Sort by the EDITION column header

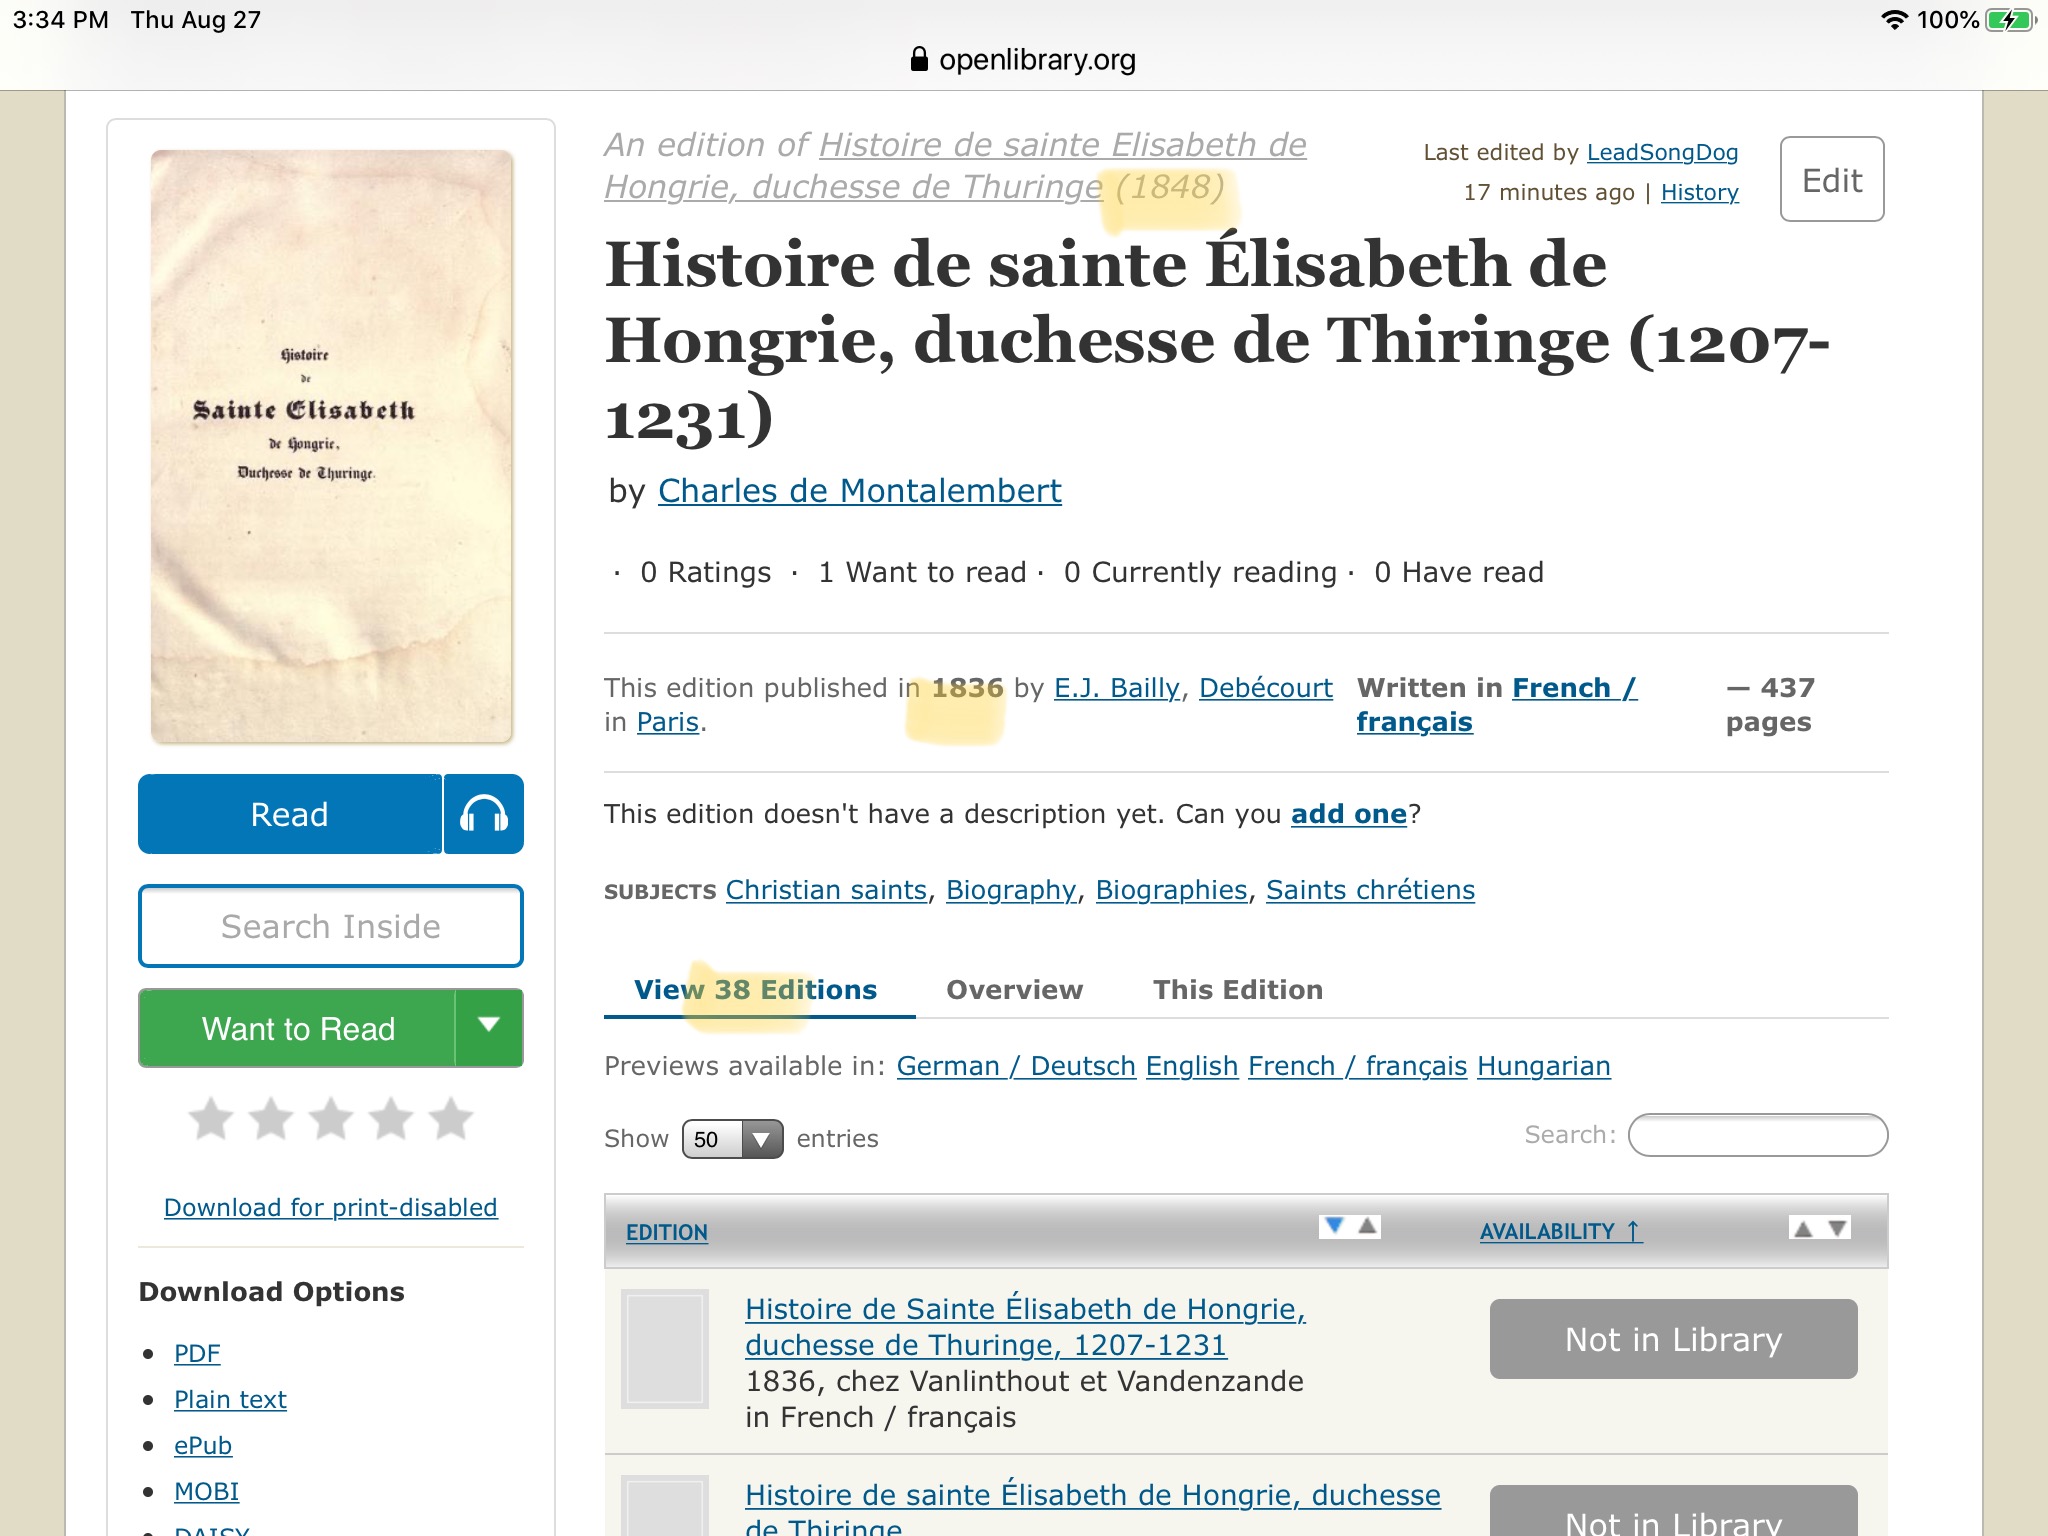(x=667, y=1232)
